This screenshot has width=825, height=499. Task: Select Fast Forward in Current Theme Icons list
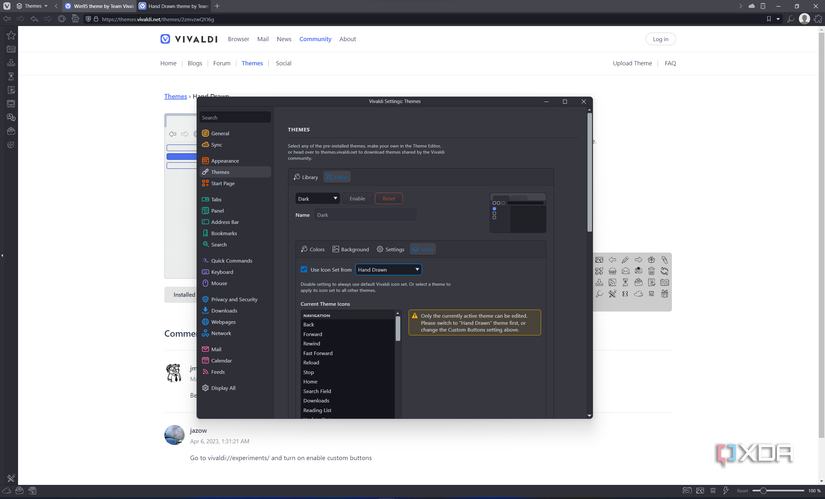[x=348, y=353]
